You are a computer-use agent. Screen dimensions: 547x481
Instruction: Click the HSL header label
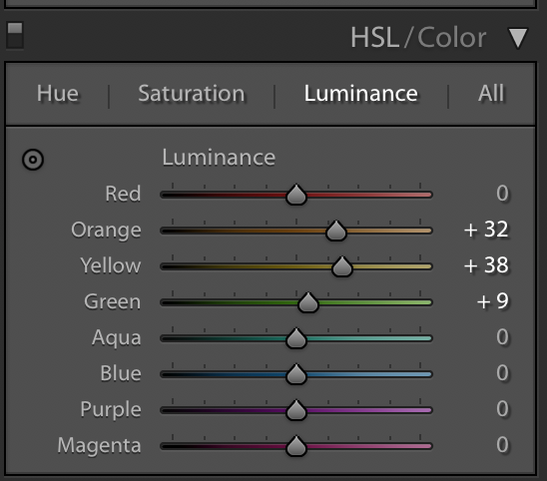pyautogui.click(x=375, y=38)
